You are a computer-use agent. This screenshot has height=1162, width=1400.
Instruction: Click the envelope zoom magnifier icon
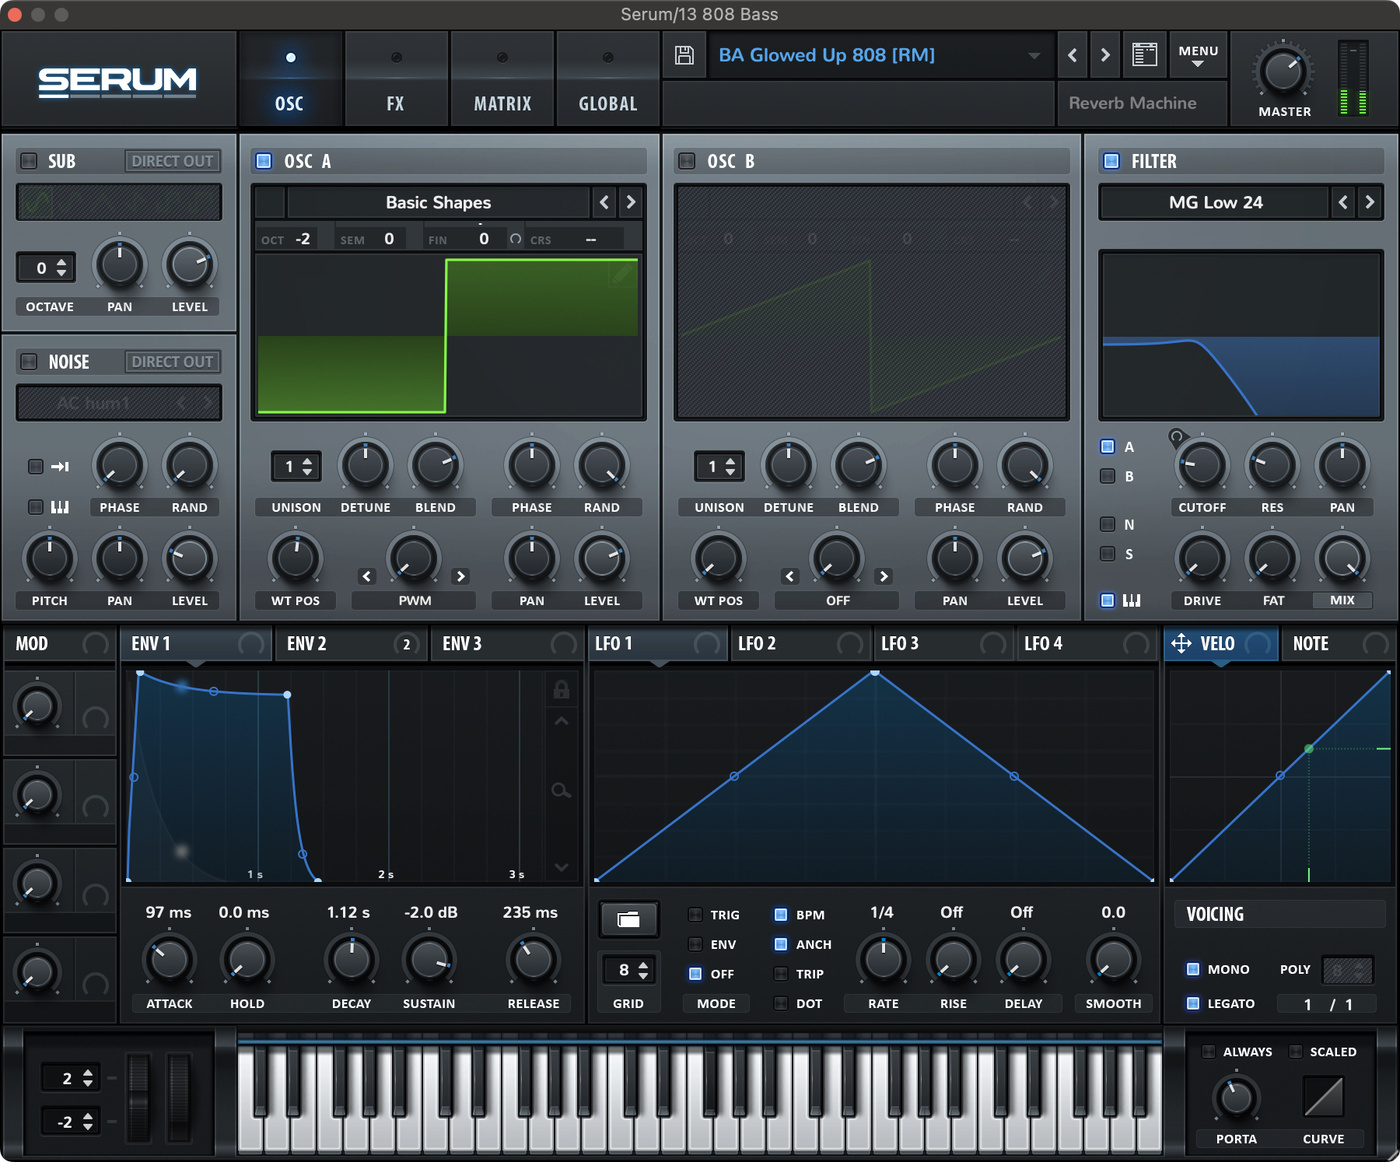click(x=561, y=790)
